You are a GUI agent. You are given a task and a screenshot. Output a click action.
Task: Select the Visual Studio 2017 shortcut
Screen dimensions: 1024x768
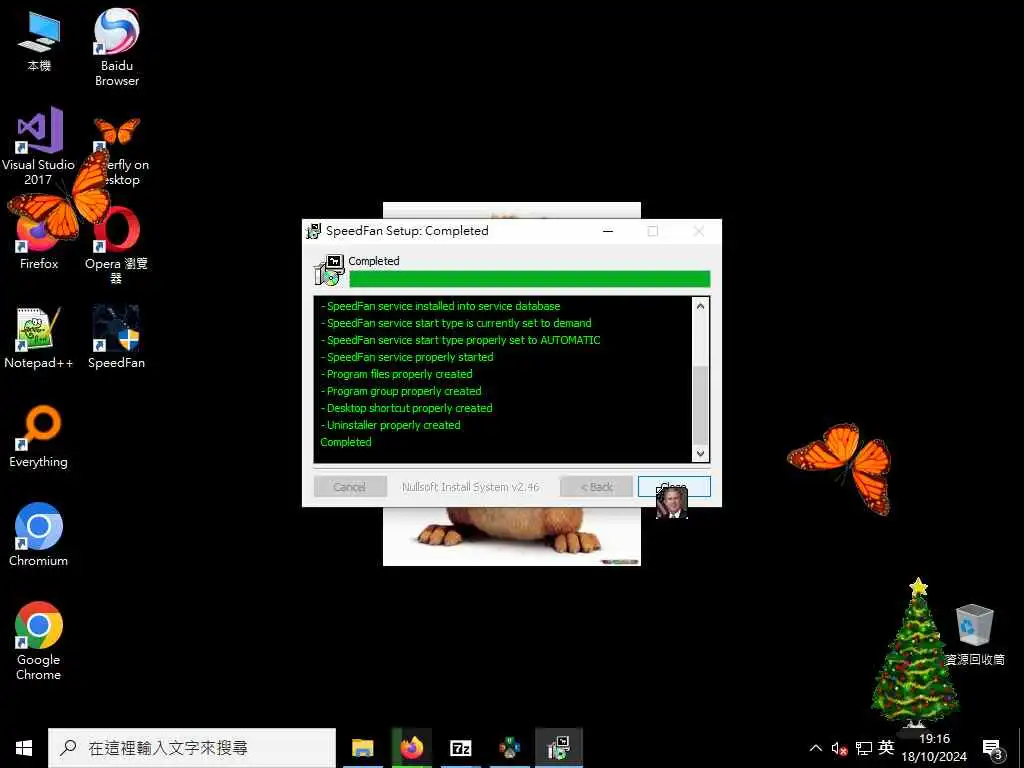tap(39, 146)
